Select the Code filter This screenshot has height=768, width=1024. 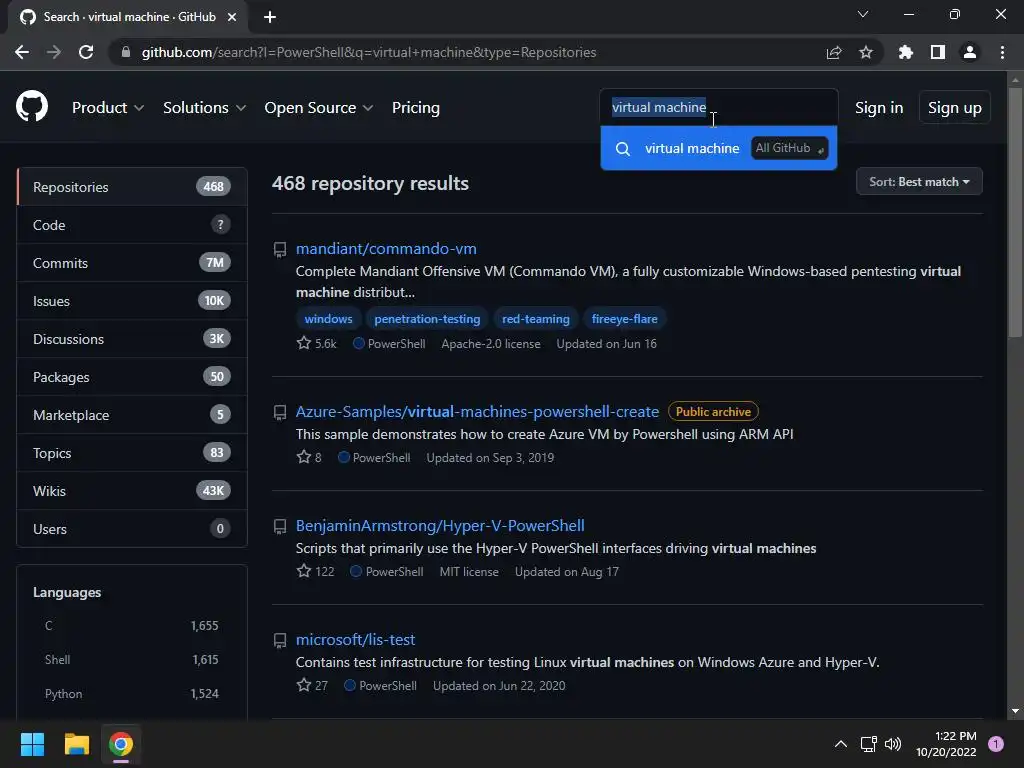tap(132, 225)
